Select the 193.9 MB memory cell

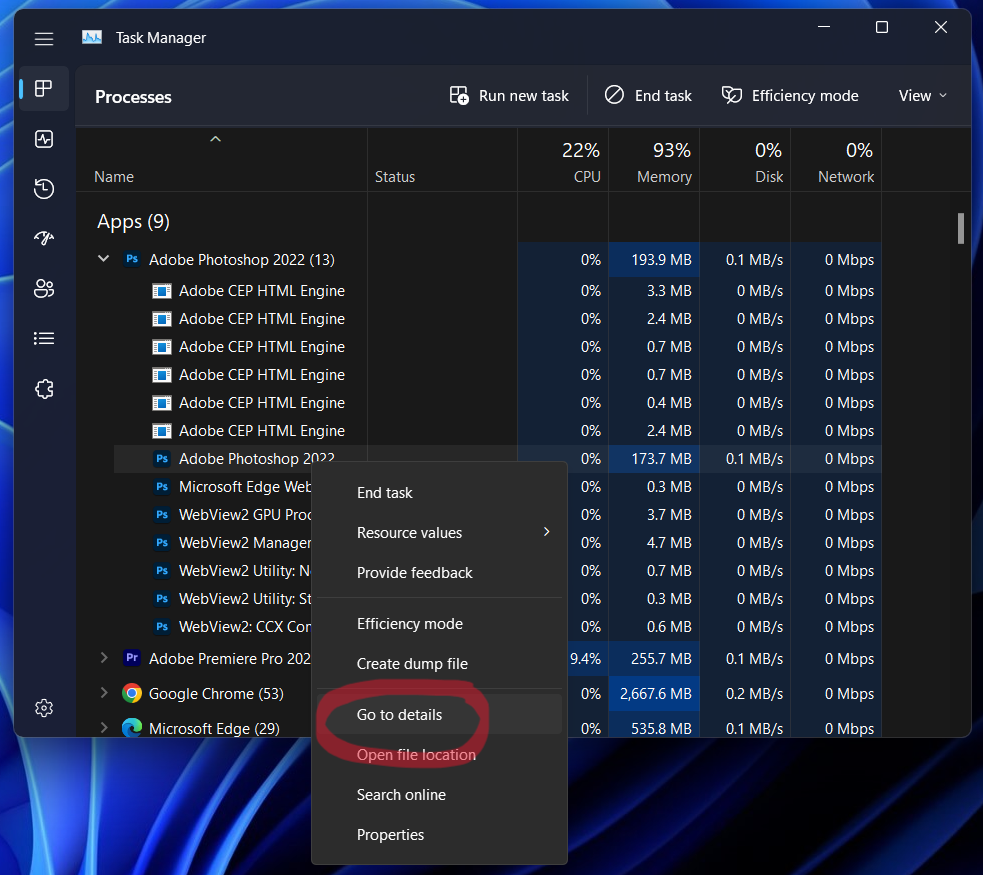[x=654, y=259]
